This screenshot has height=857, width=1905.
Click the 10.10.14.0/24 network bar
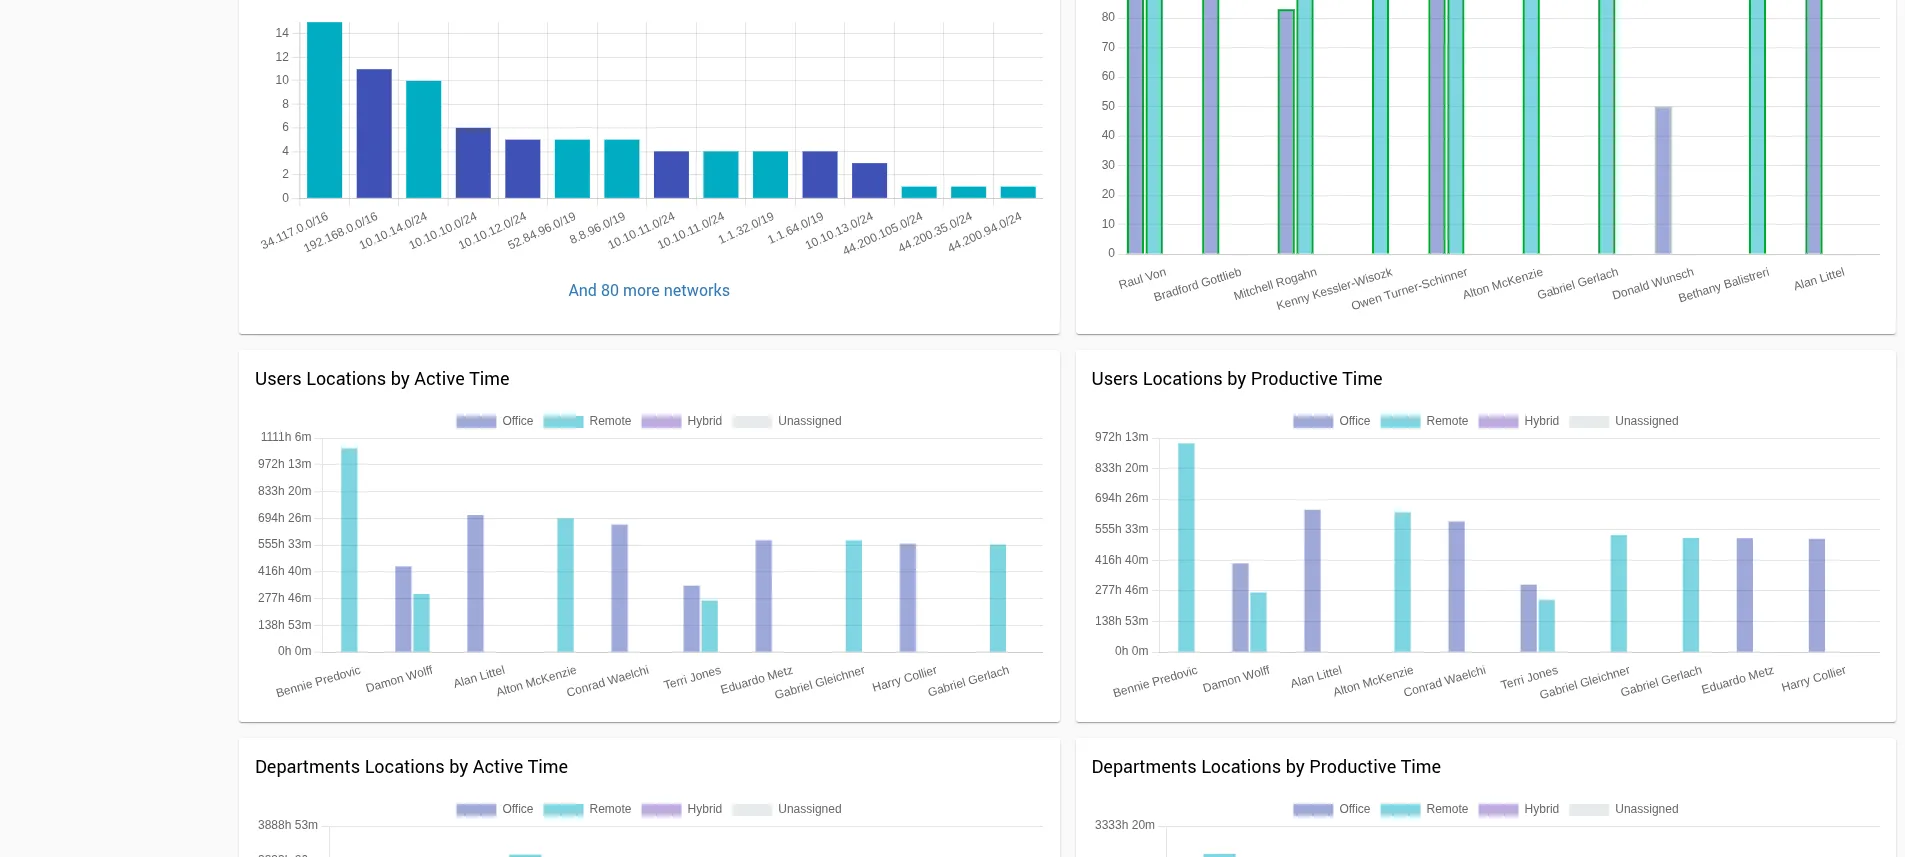tap(423, 140)
